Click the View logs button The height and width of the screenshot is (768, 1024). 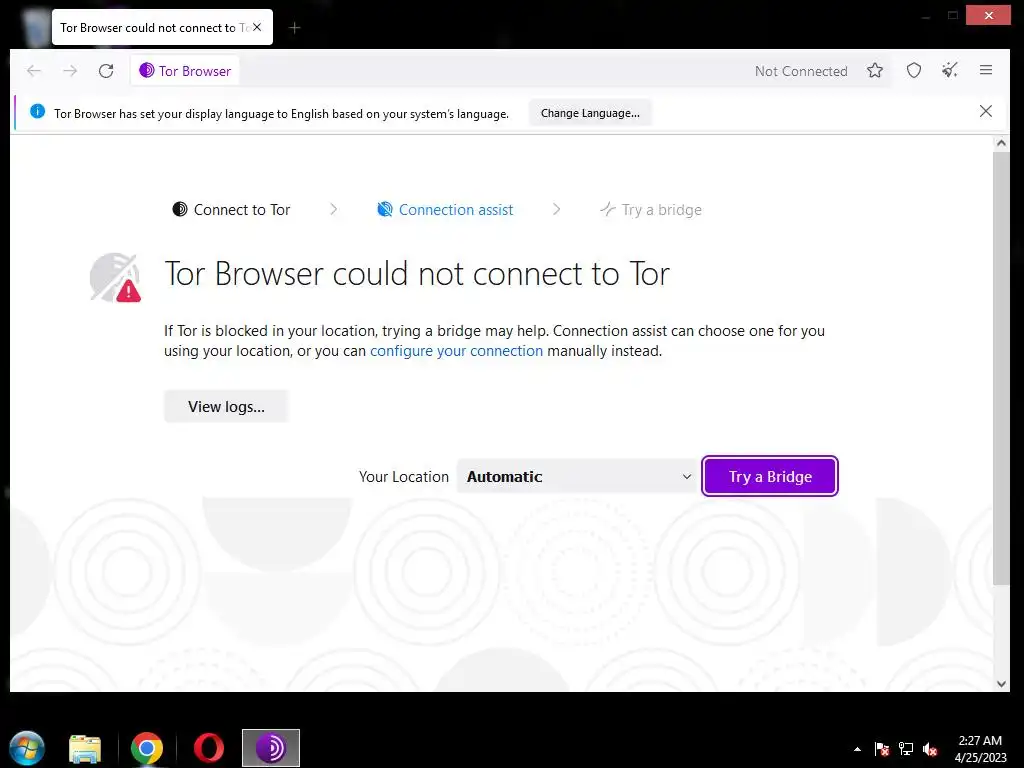tap(226, 406)
